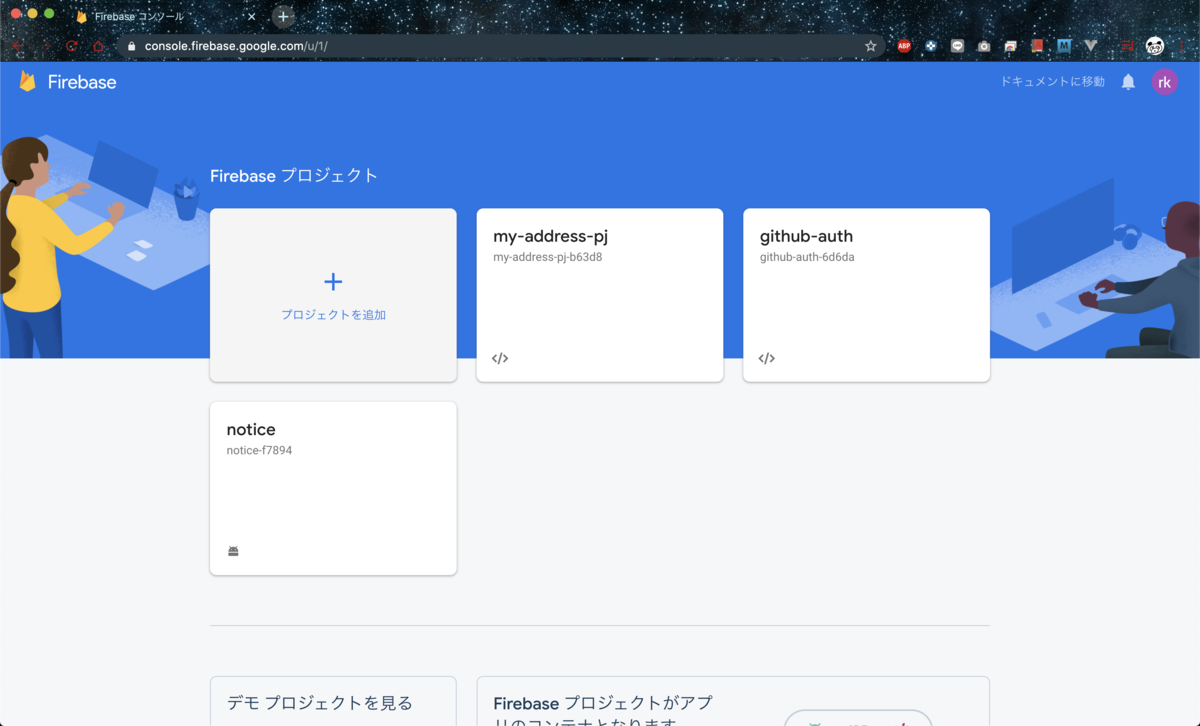Open the blue circular extension icon
Image resolution: width=1200 pixels, height=726 pixels.
coord(931,46)
